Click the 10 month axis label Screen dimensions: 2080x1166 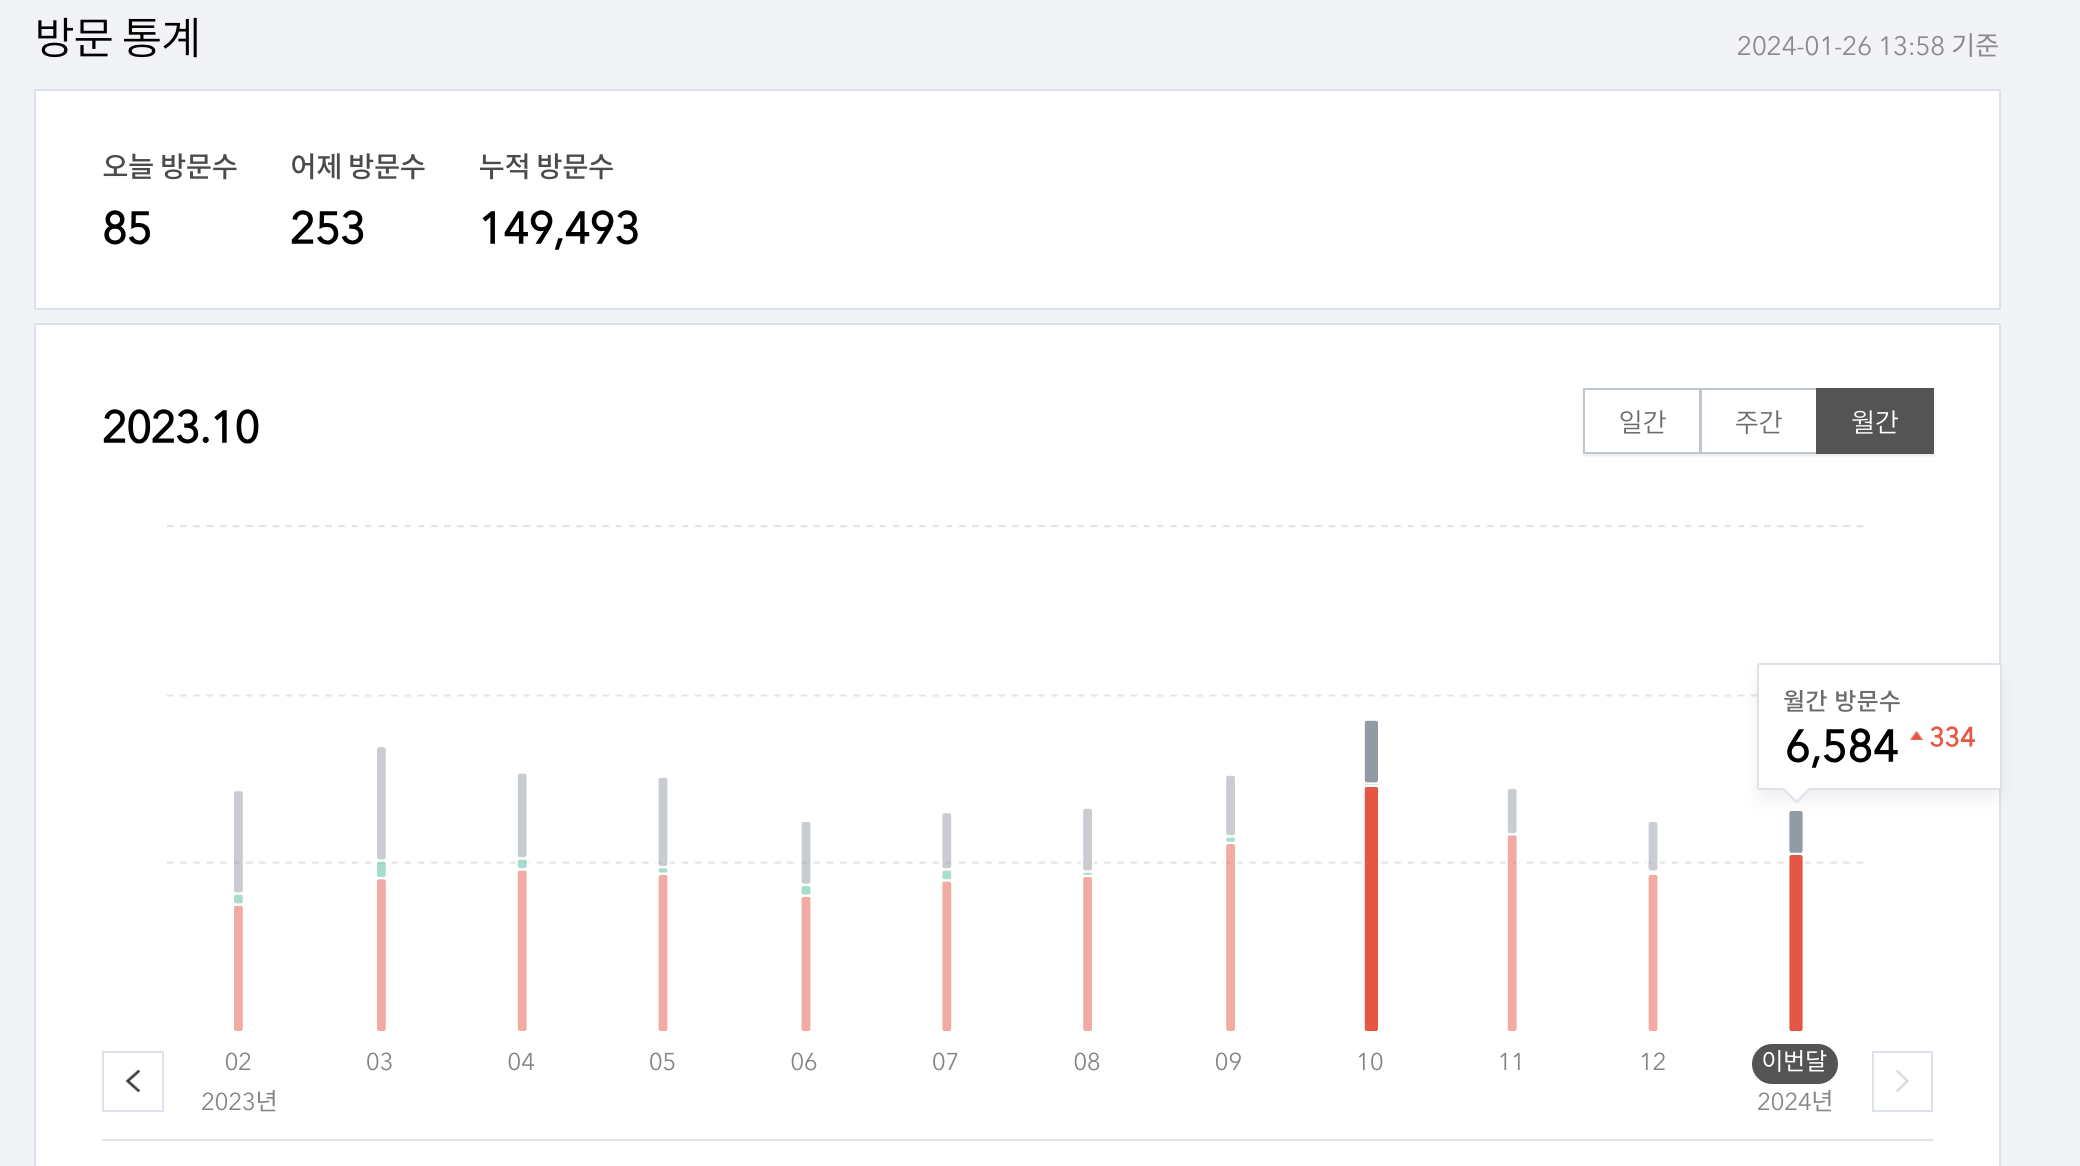(x=1370, y=1062)
